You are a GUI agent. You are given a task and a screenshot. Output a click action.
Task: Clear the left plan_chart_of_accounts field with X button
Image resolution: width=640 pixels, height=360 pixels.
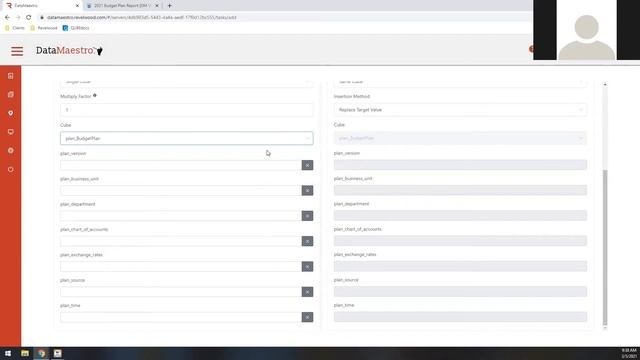pos(307,241)
